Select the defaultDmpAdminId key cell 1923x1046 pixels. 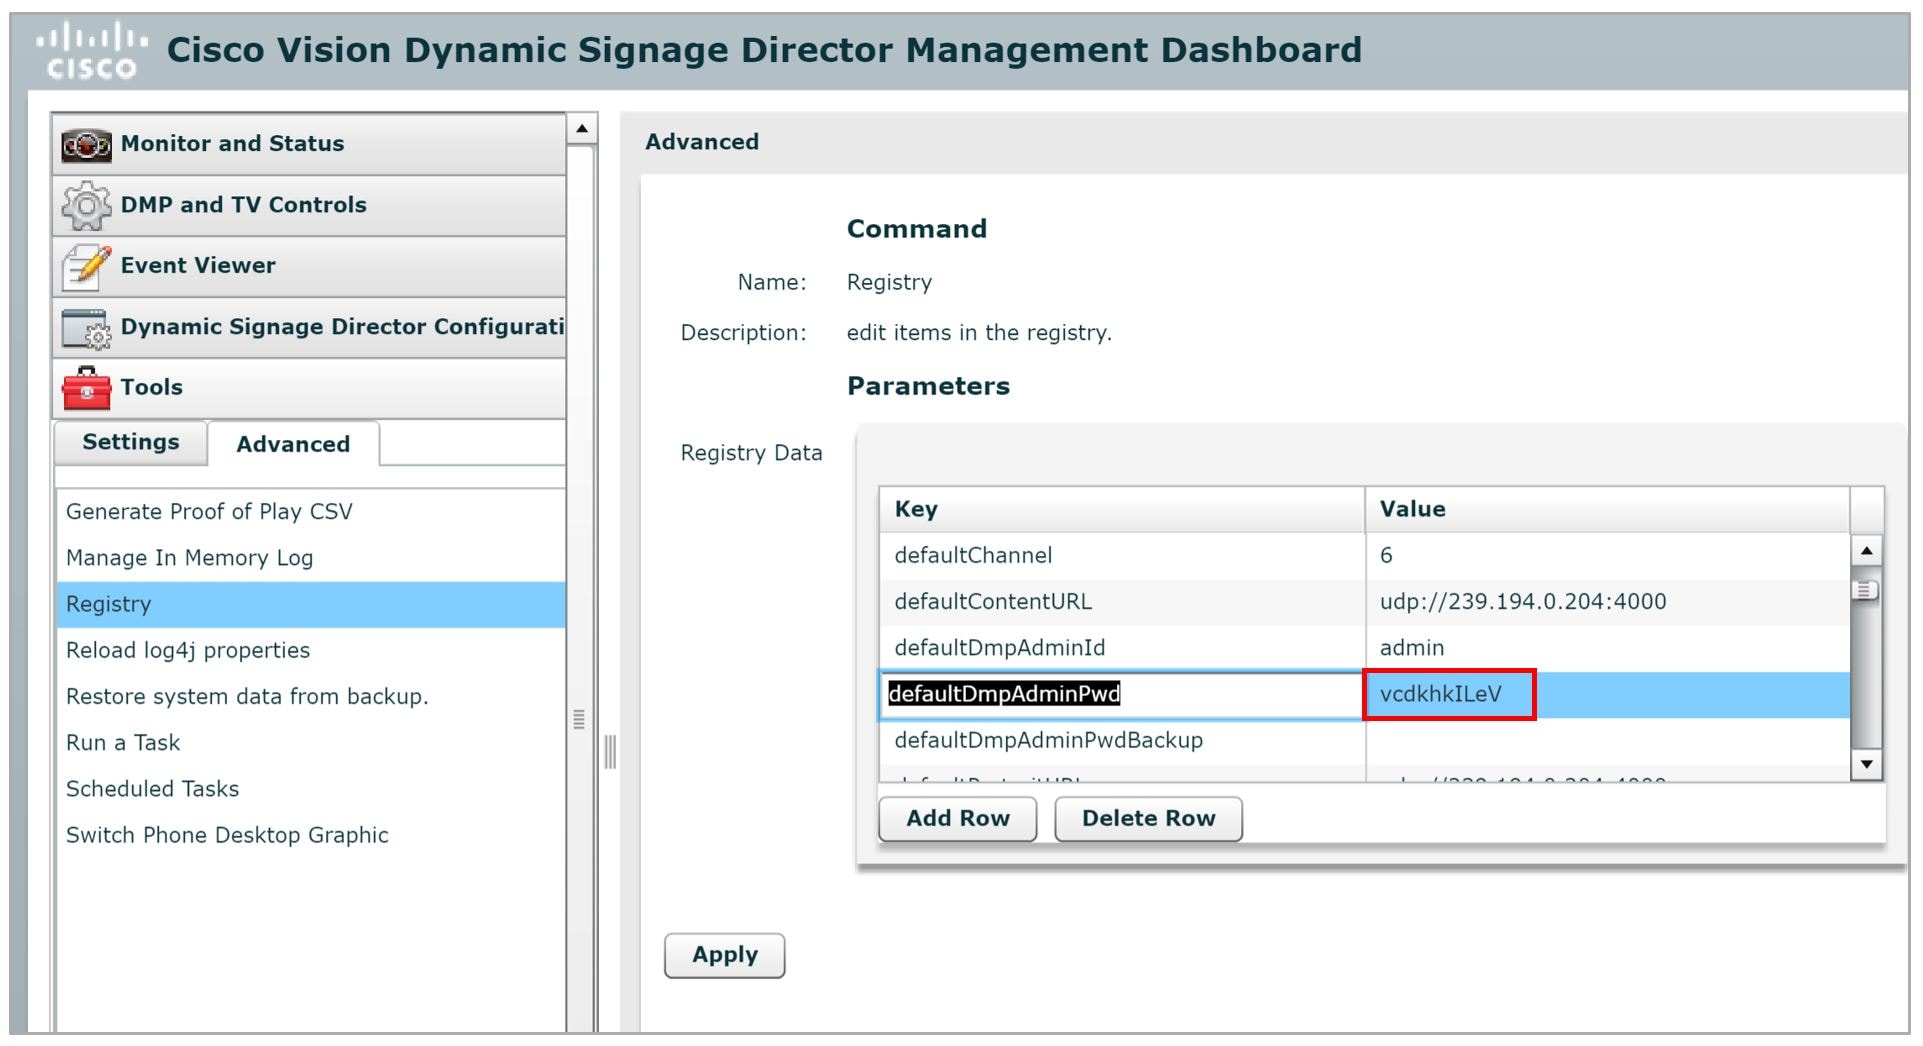point(1122,648)
